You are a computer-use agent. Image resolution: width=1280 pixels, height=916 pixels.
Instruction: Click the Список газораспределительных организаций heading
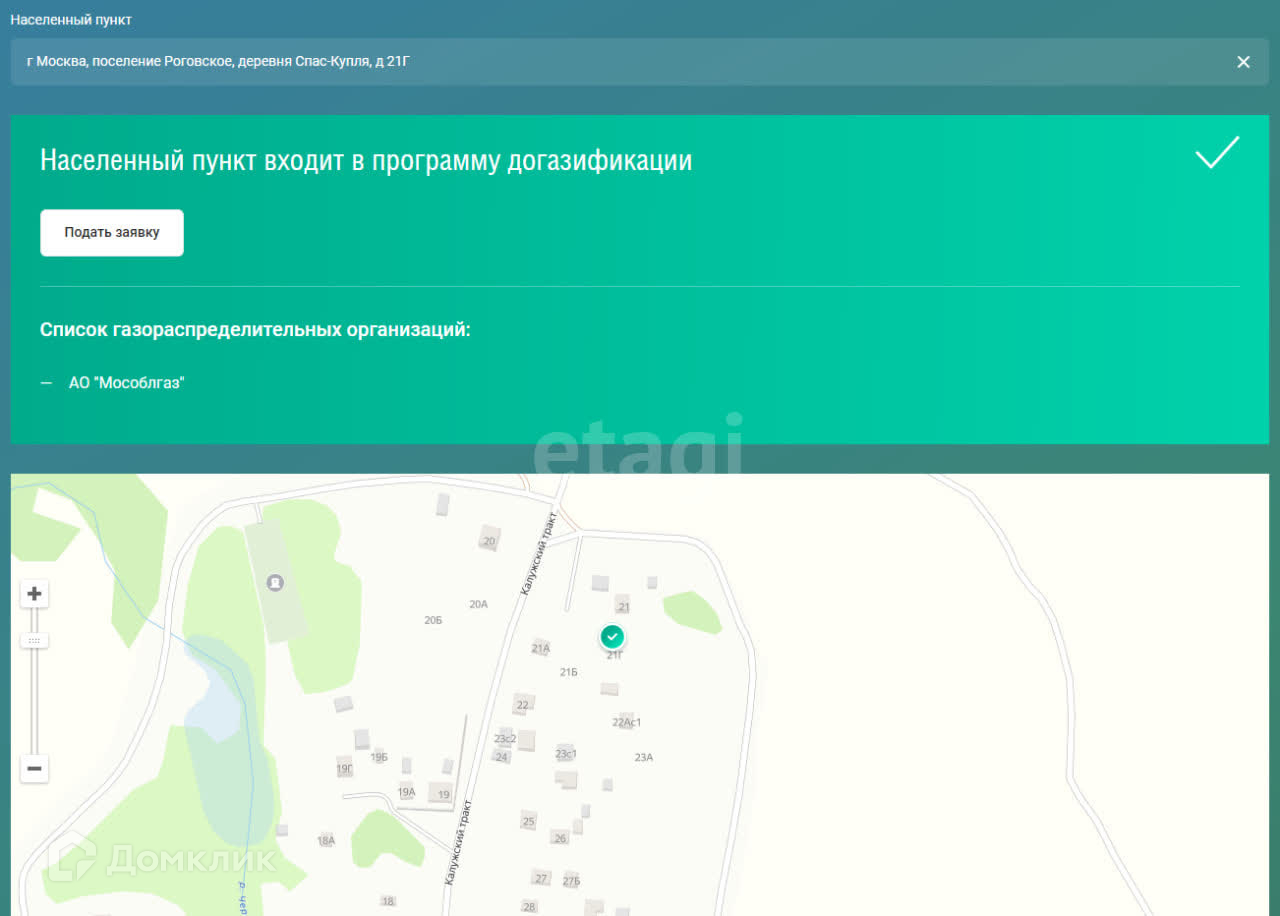[x=255, y=330]
